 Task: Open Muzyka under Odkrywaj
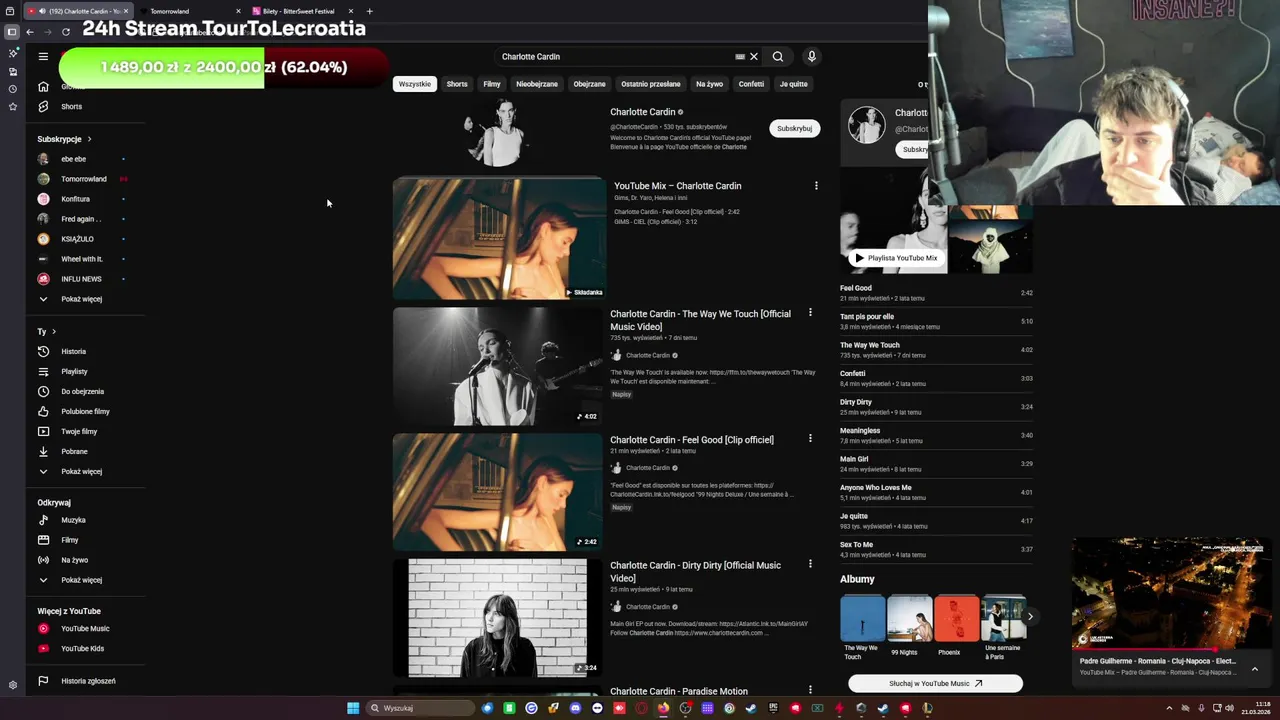tap(73, 520)
